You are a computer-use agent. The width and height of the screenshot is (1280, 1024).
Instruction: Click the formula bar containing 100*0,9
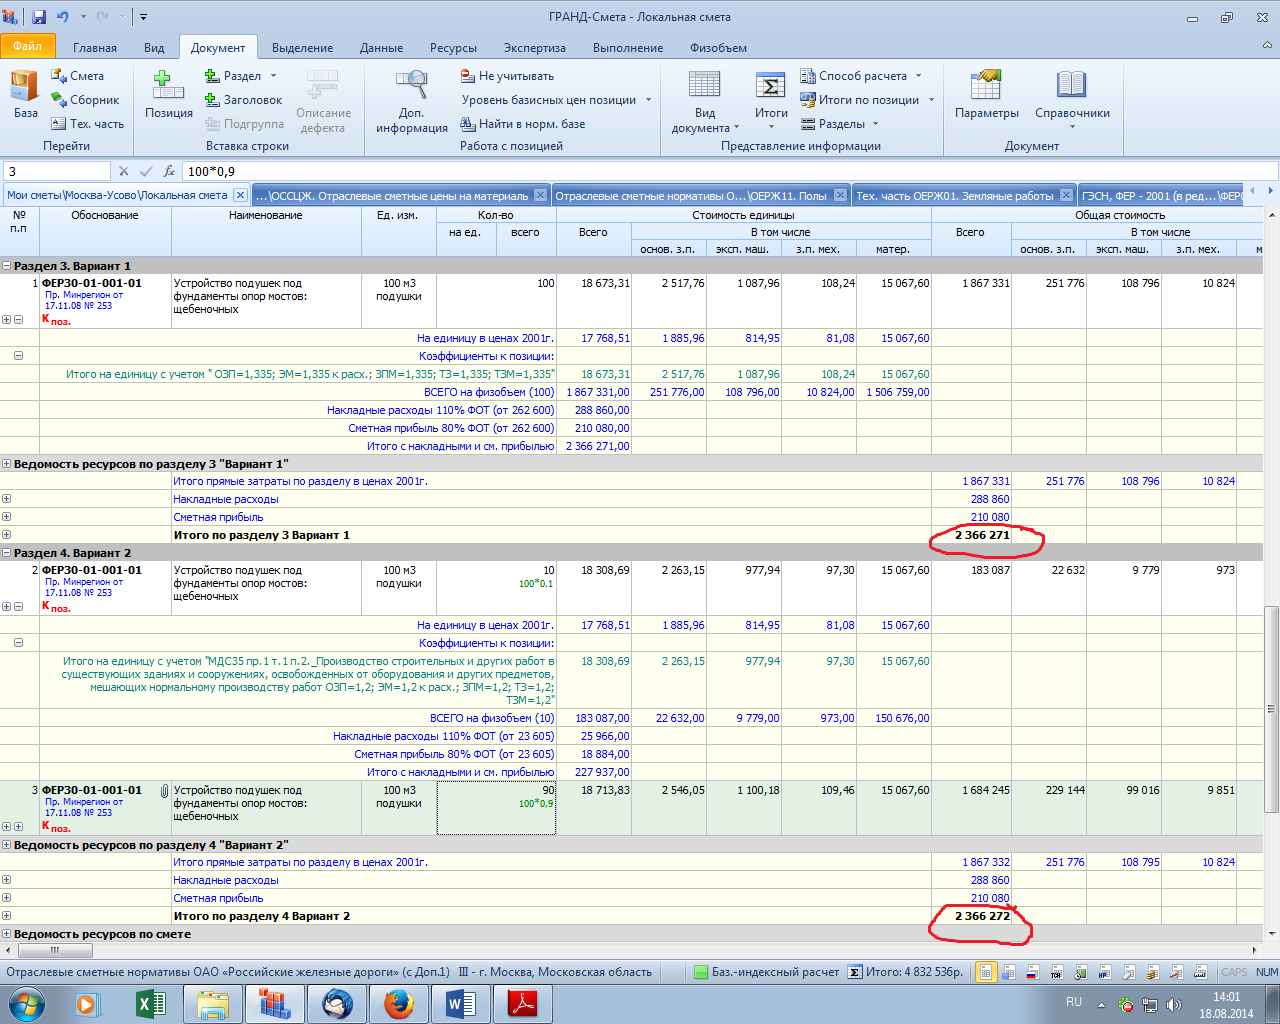point(700,171)
